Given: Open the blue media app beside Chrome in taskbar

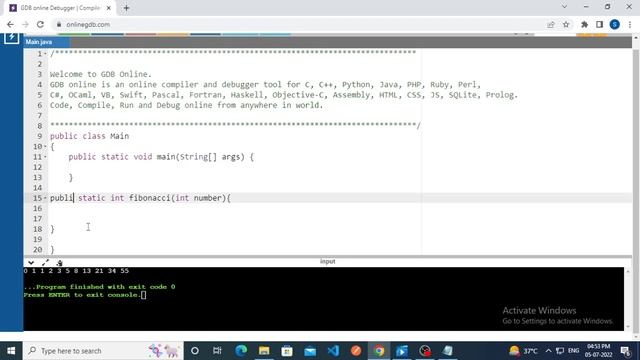Looking at the screenshot, I should pyautogui.click(x=402, y=351).
